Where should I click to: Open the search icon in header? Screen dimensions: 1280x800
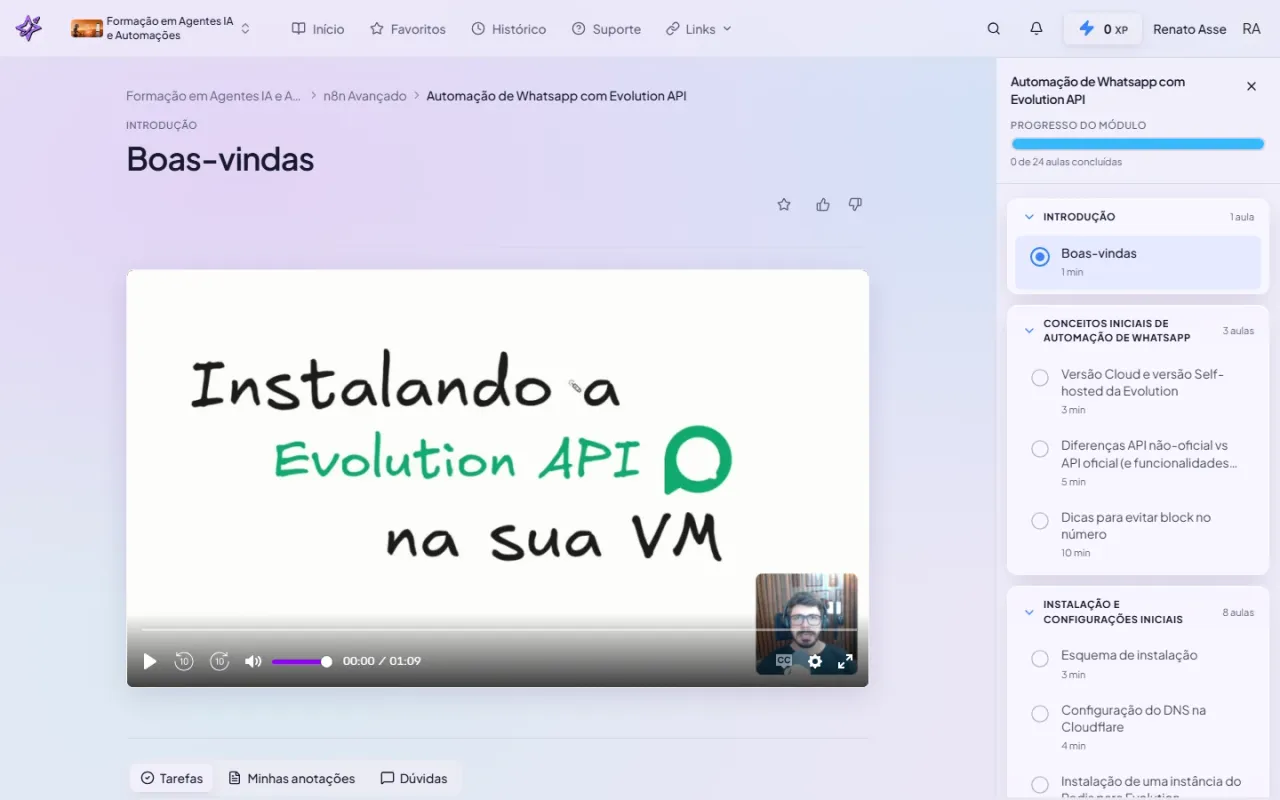point(993,29)
